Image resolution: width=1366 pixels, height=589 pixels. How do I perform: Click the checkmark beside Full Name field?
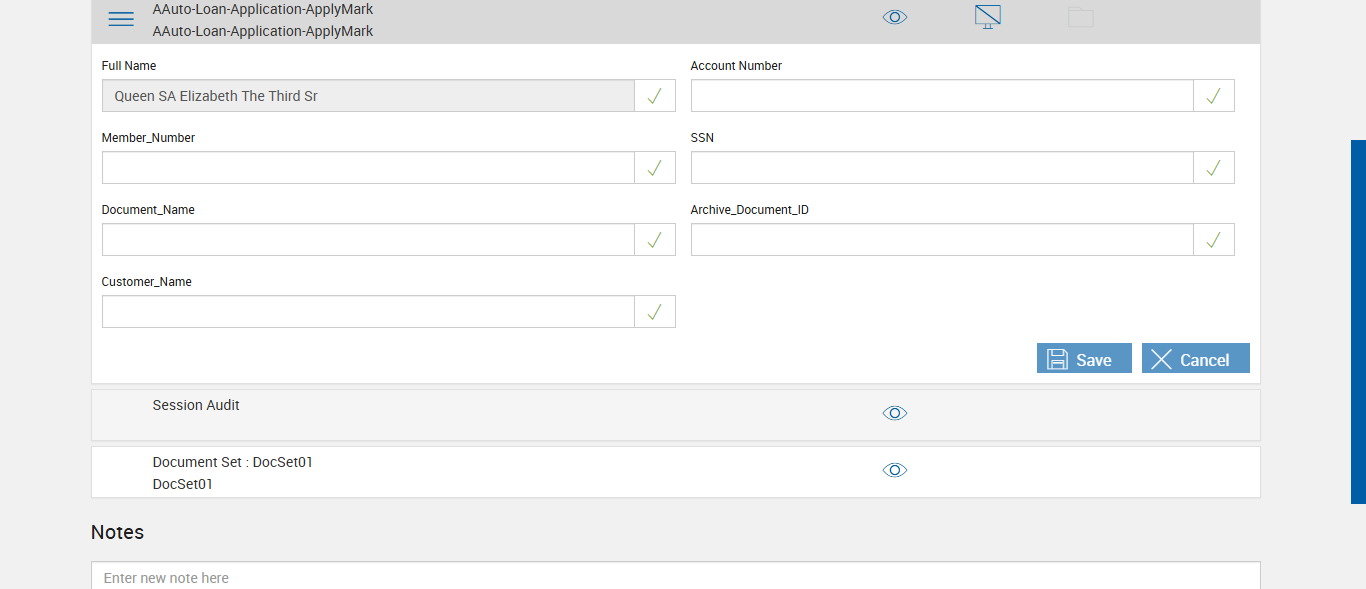tap(655, 96)
